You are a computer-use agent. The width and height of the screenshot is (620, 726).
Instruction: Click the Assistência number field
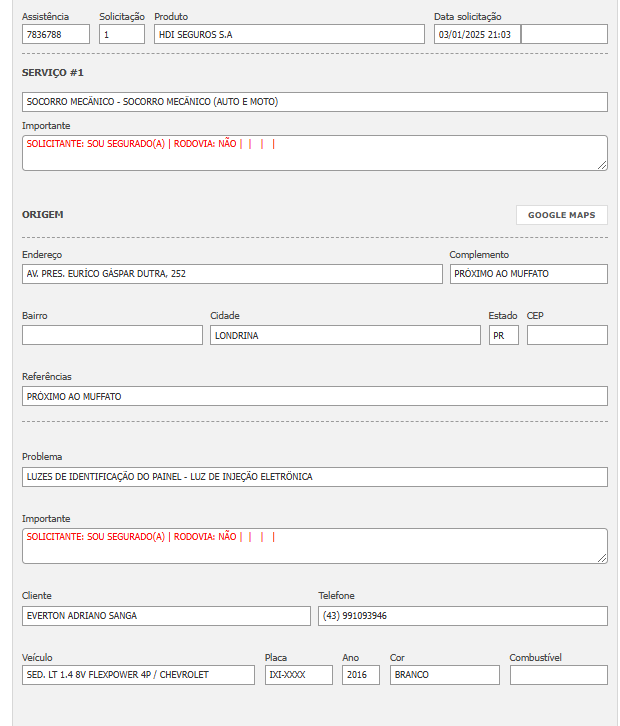[x=56, y=34]
